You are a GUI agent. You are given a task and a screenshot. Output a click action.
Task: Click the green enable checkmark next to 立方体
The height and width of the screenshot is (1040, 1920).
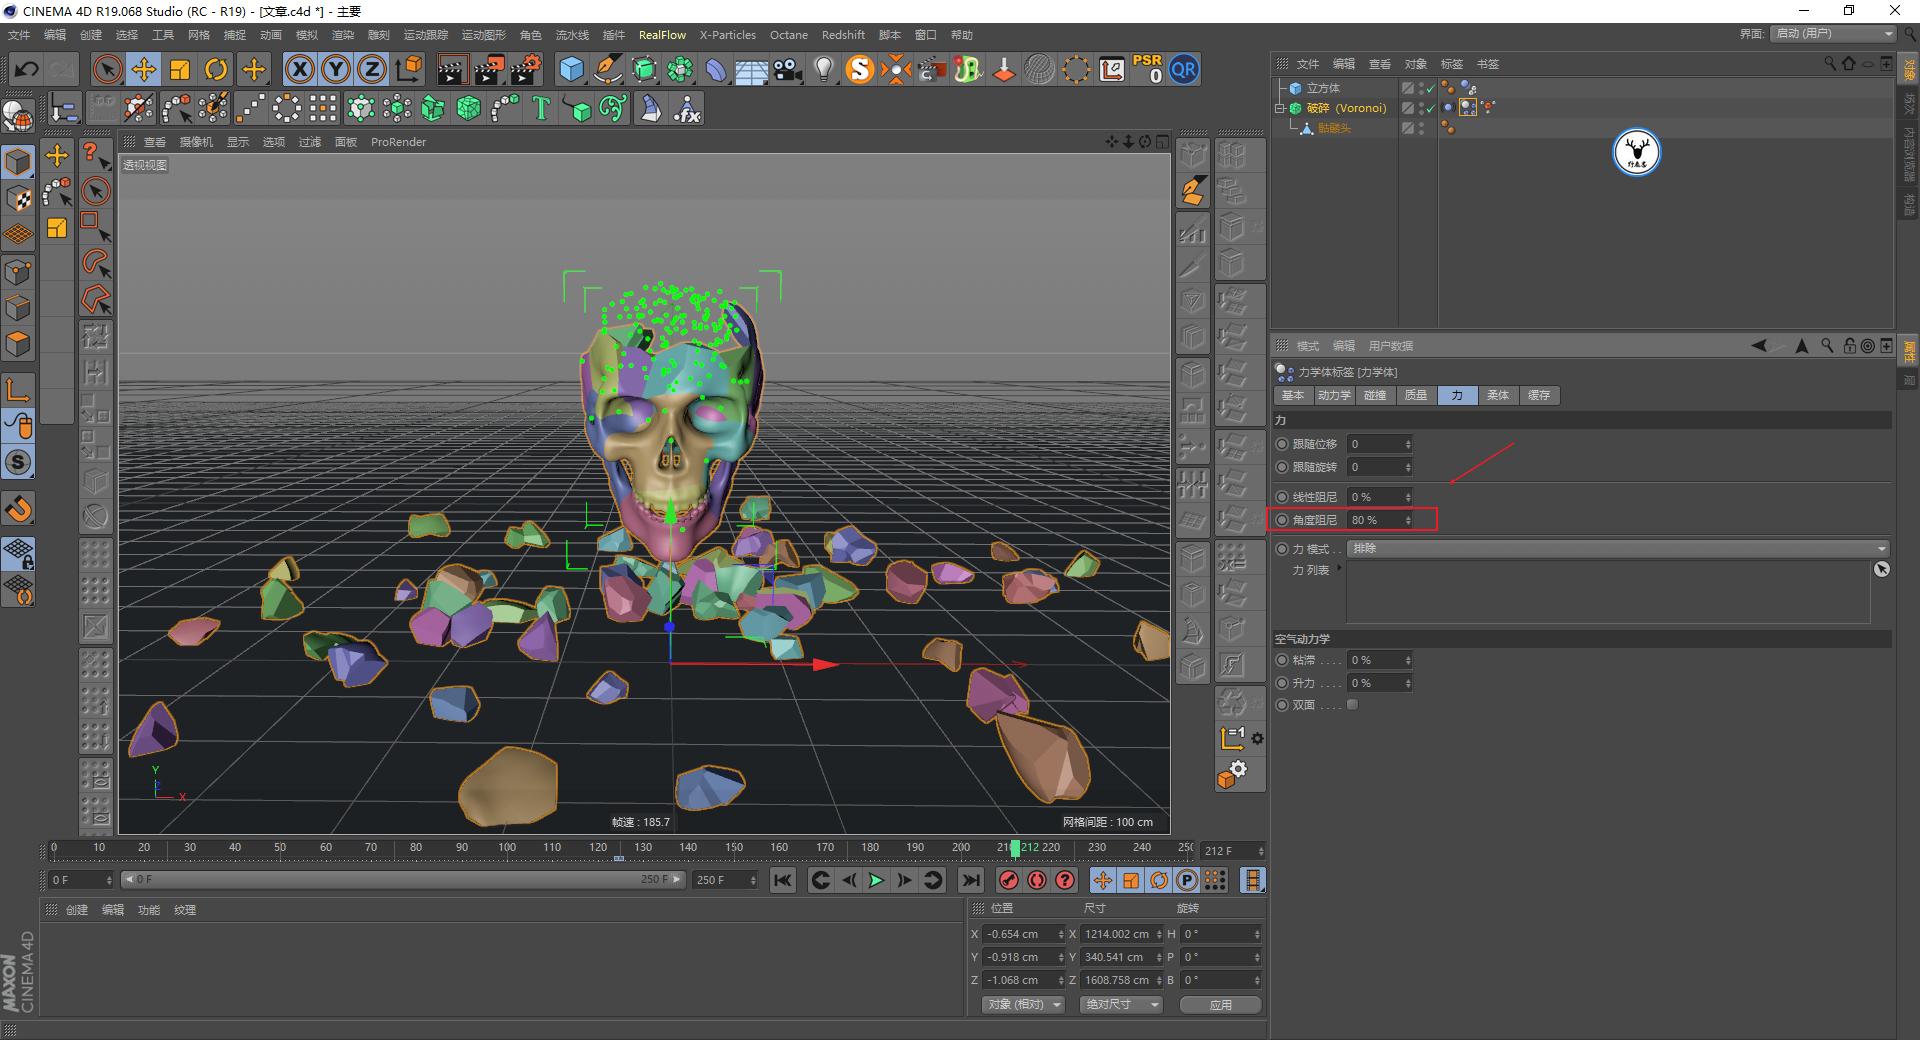coord(1429,88)
